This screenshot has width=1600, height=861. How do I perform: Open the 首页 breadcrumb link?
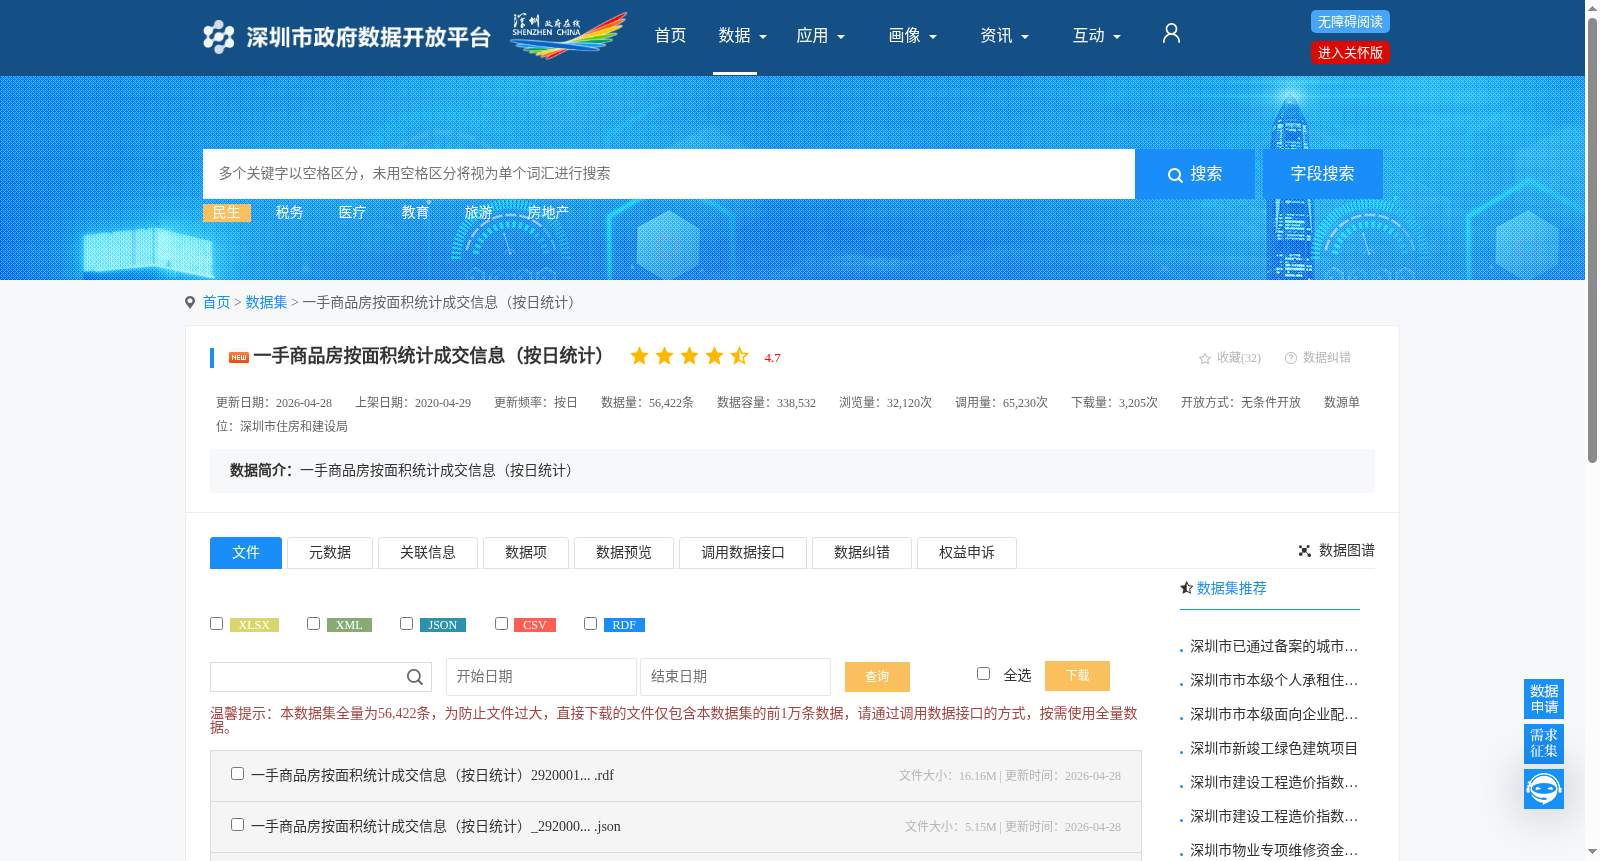(216, 302)
